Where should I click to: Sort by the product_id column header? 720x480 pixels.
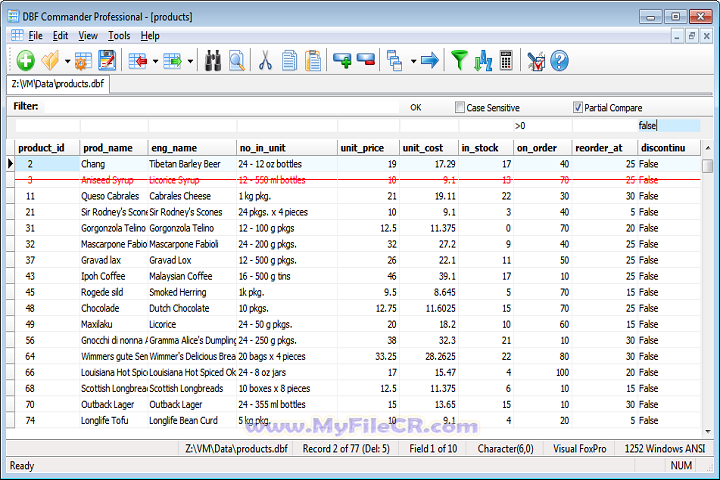[47, 148]
